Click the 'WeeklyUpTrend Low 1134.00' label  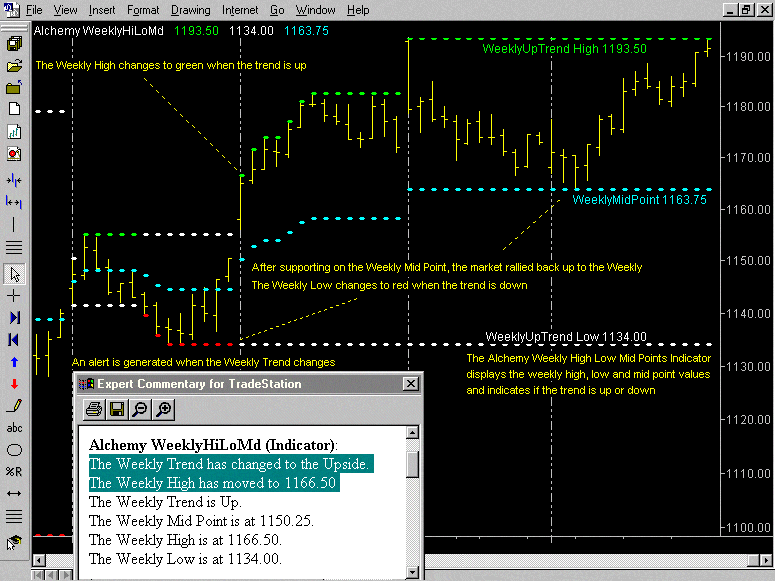click(566, 336)
